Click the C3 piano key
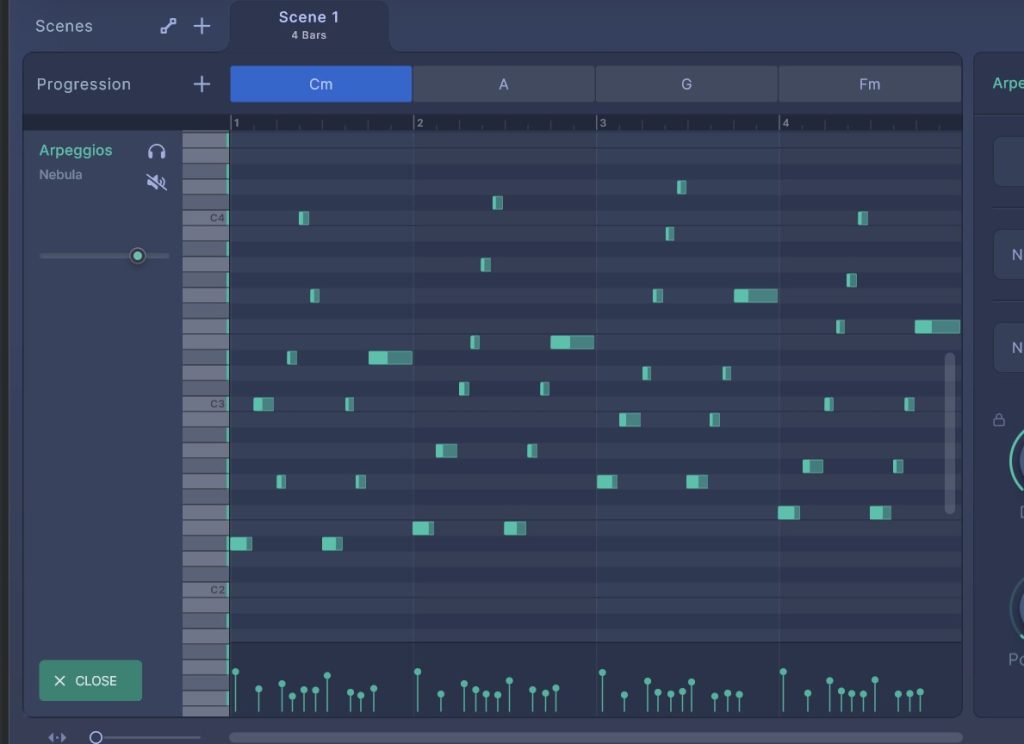 click(x=206, y=404)
